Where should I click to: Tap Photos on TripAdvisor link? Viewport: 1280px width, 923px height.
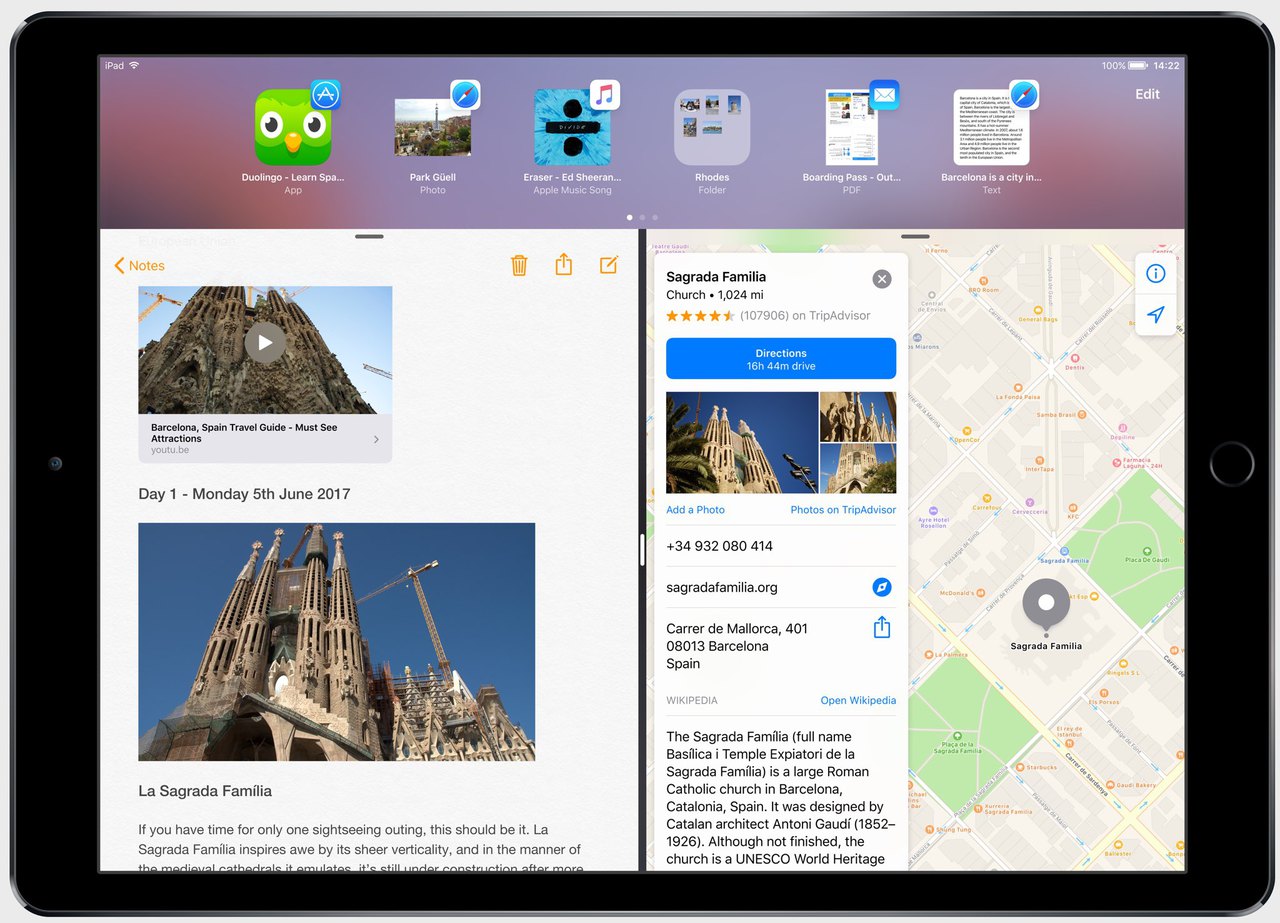842,510
